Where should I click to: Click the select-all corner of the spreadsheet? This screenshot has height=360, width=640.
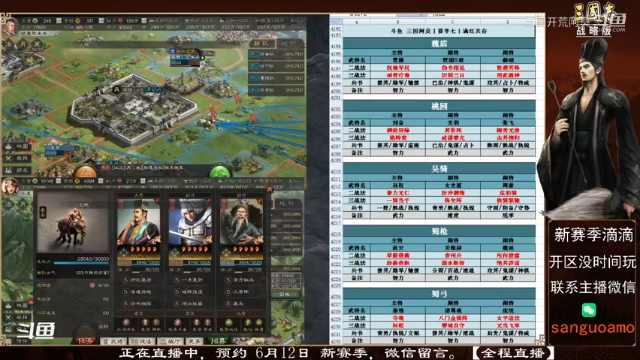click(336, 22)
